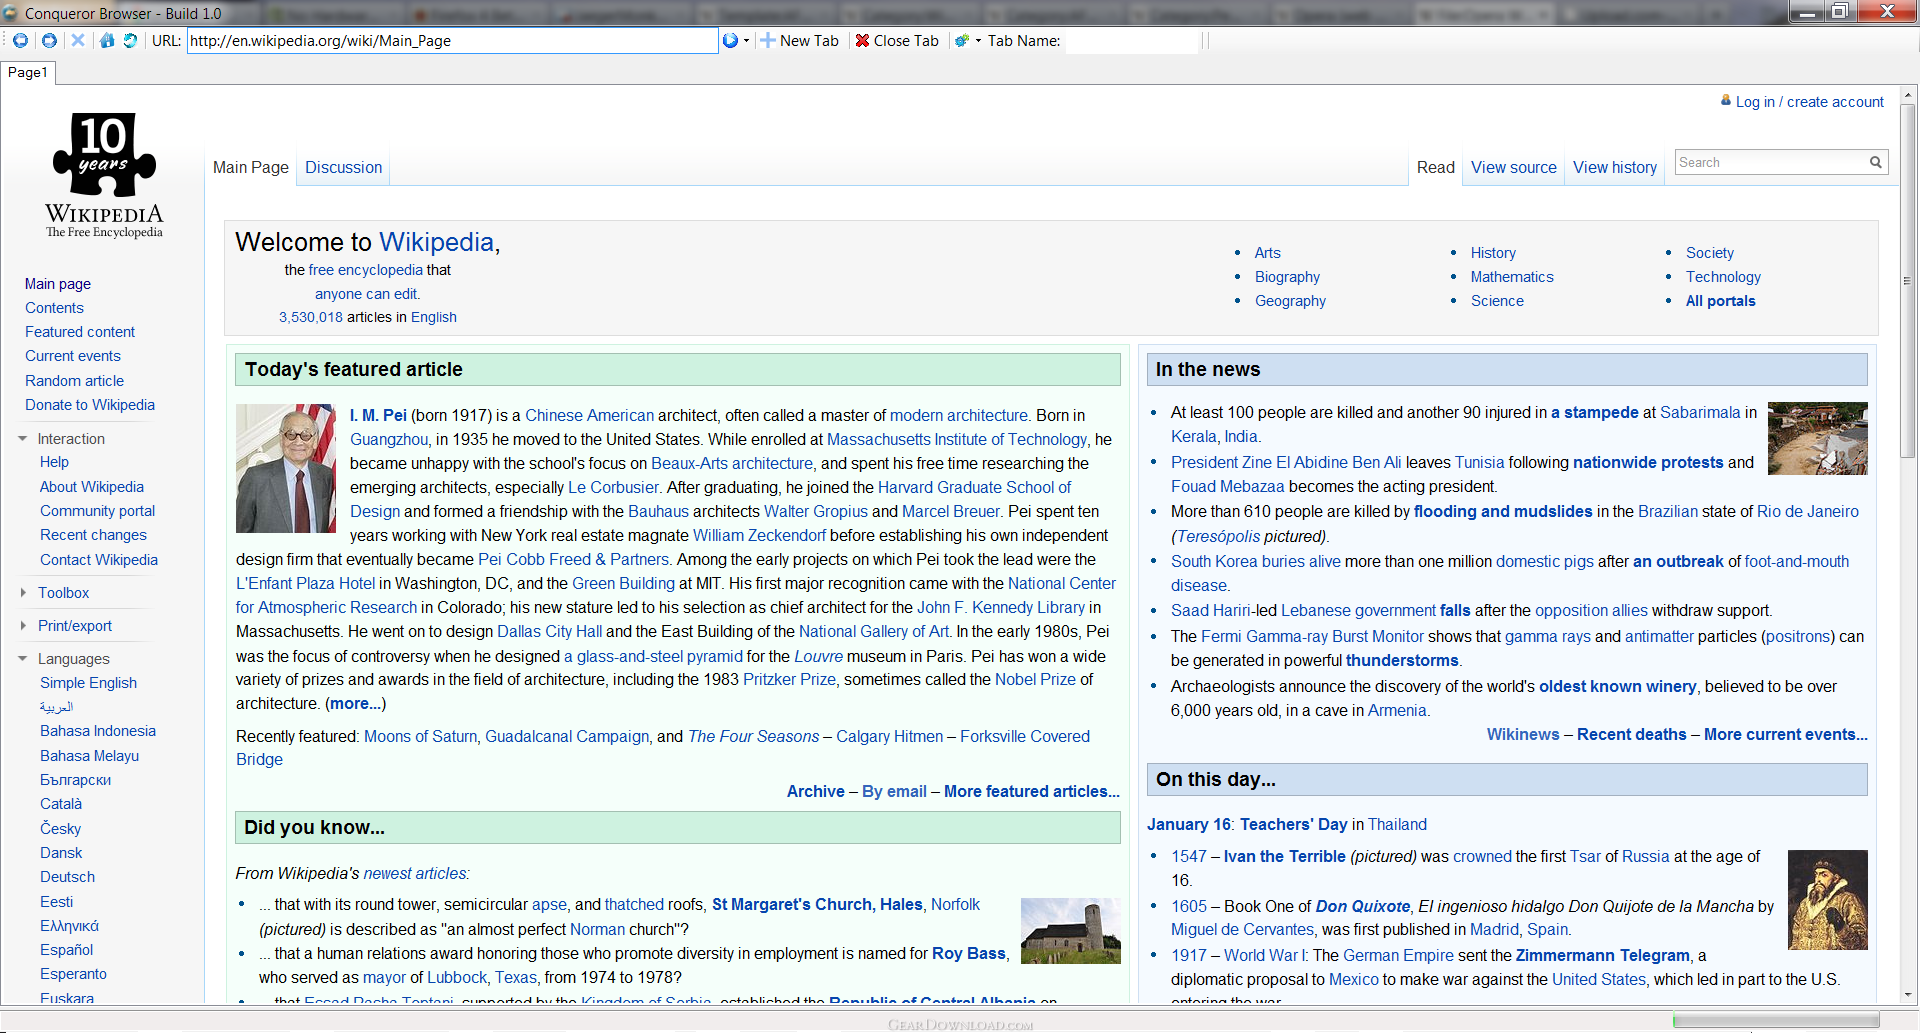Click the Wikinews link

(1522, 734)
